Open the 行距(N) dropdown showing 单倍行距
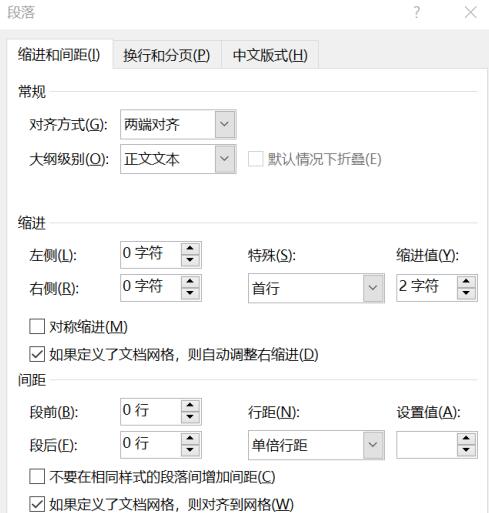Screen dimensions: 489x513 pos(316,445)
